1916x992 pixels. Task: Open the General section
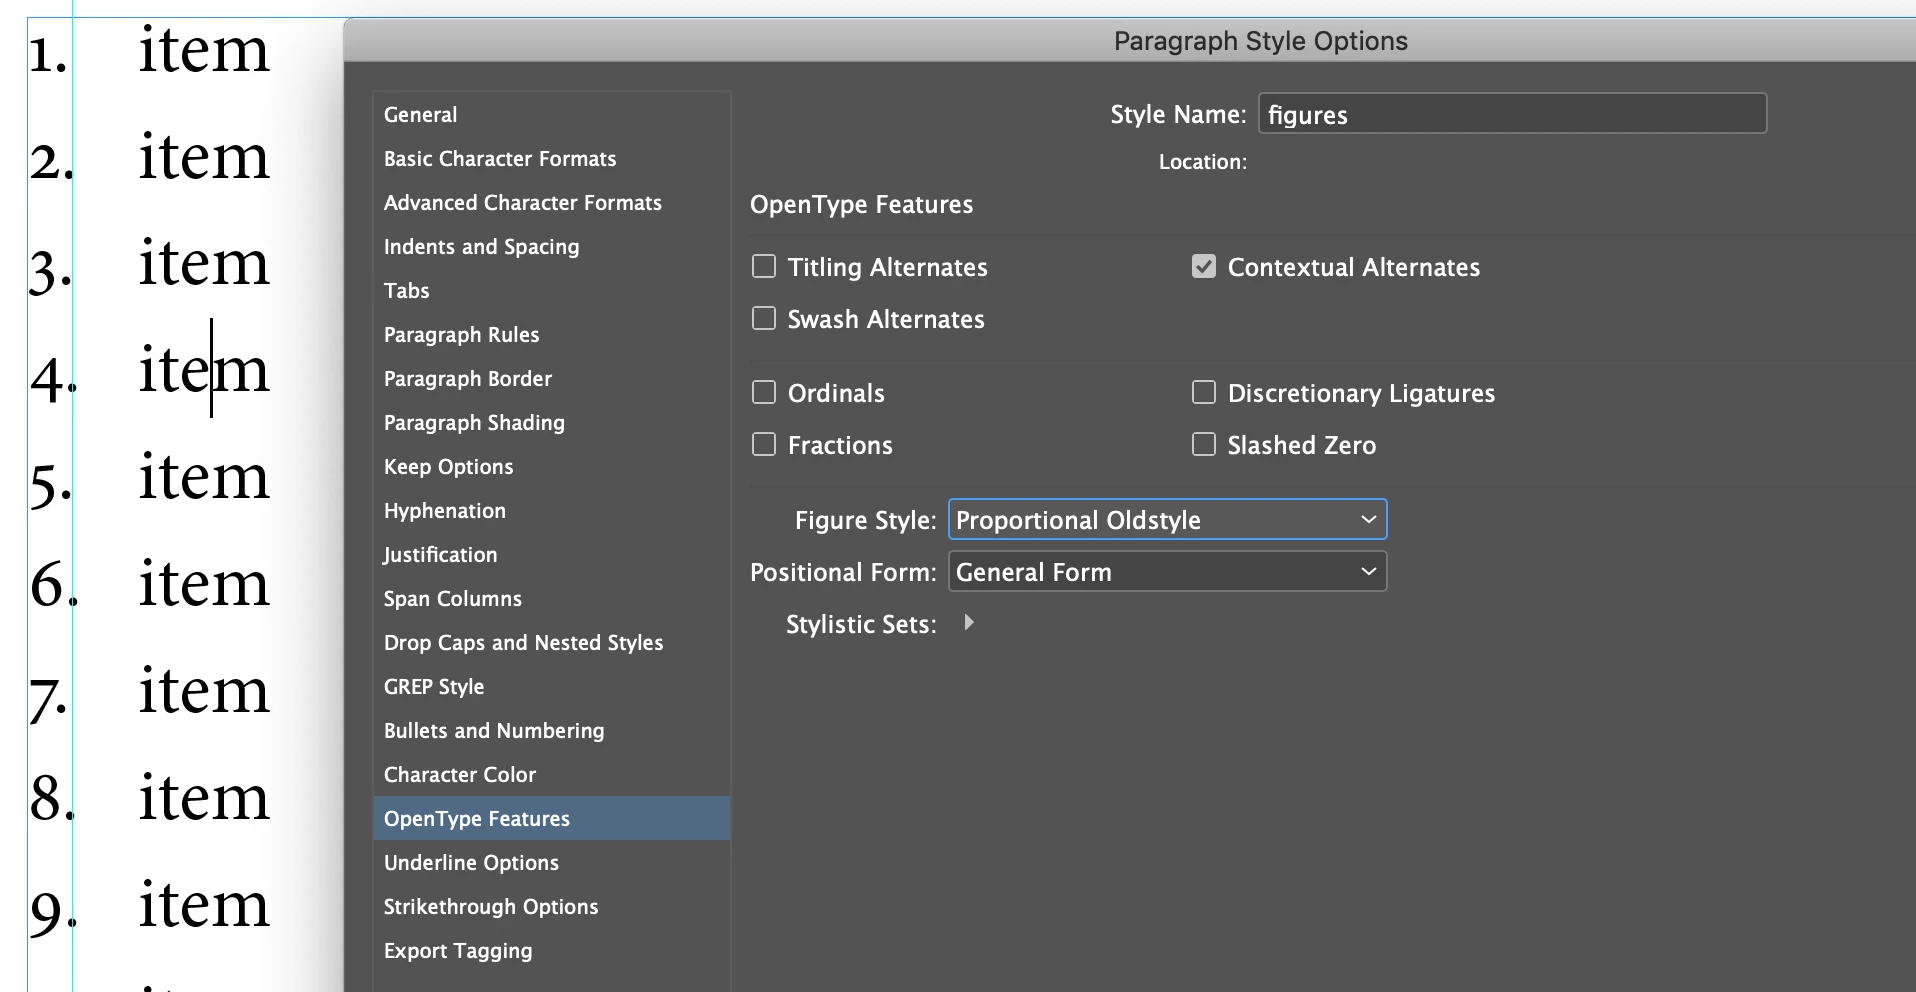pos(420,115)
